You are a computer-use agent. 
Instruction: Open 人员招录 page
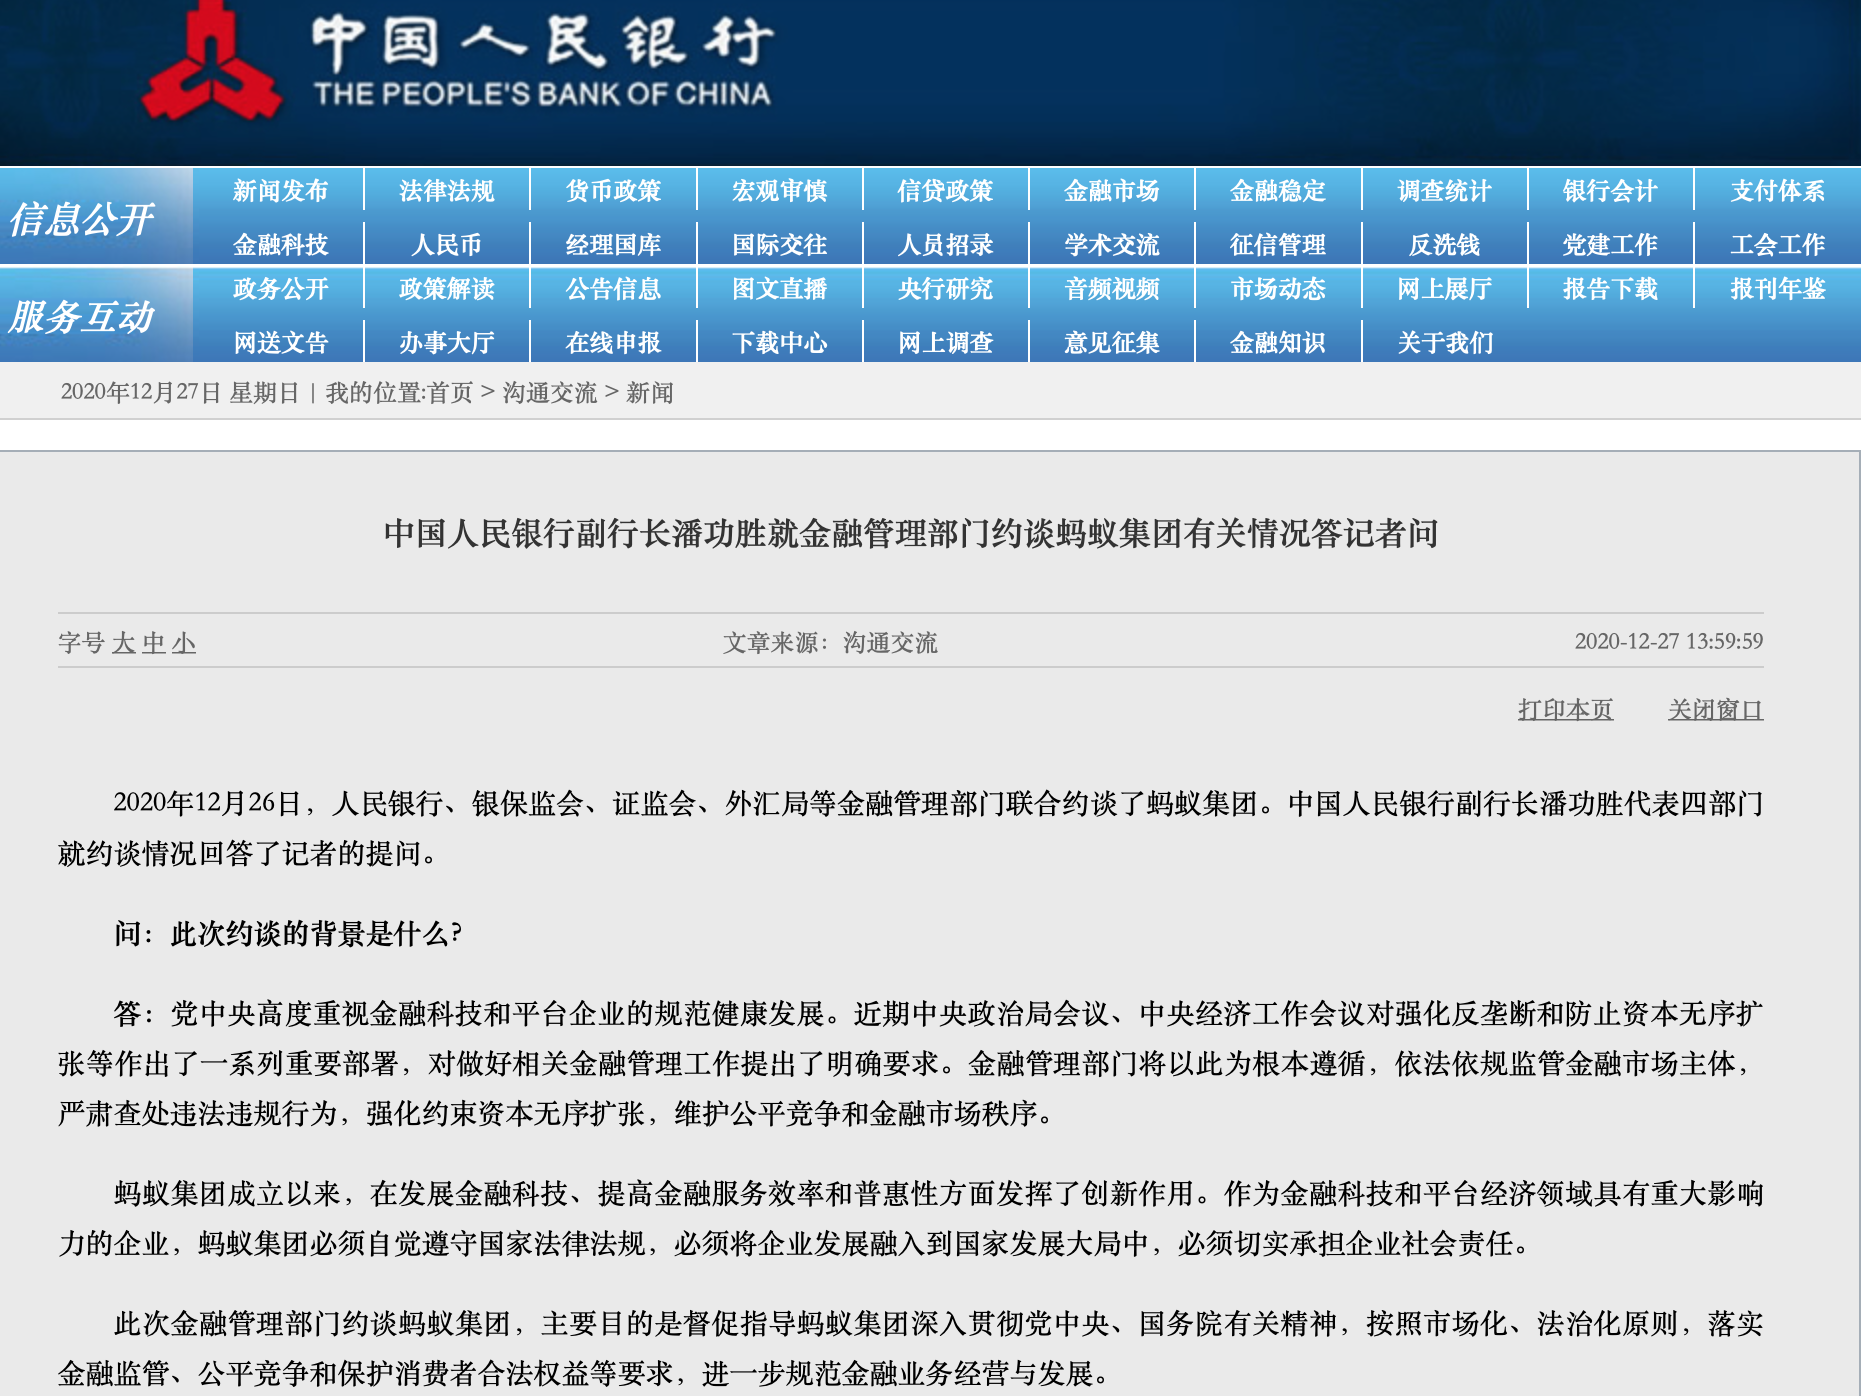coord(945,244)
